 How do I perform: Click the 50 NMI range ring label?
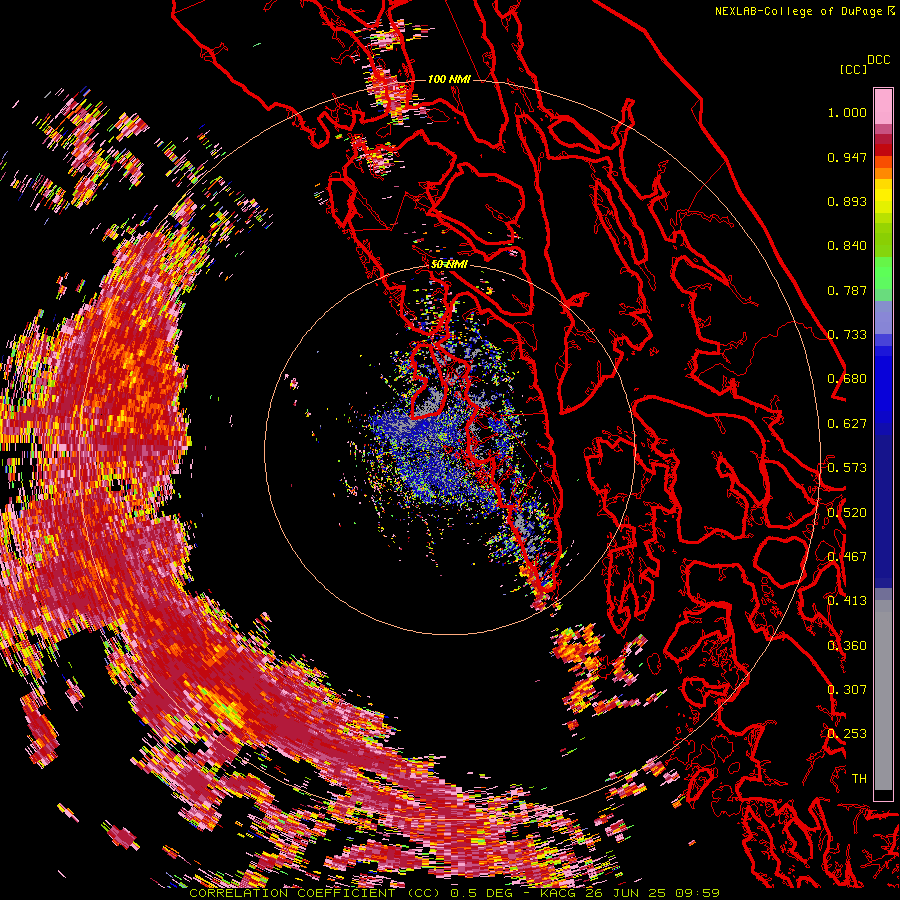click(449, 265)
